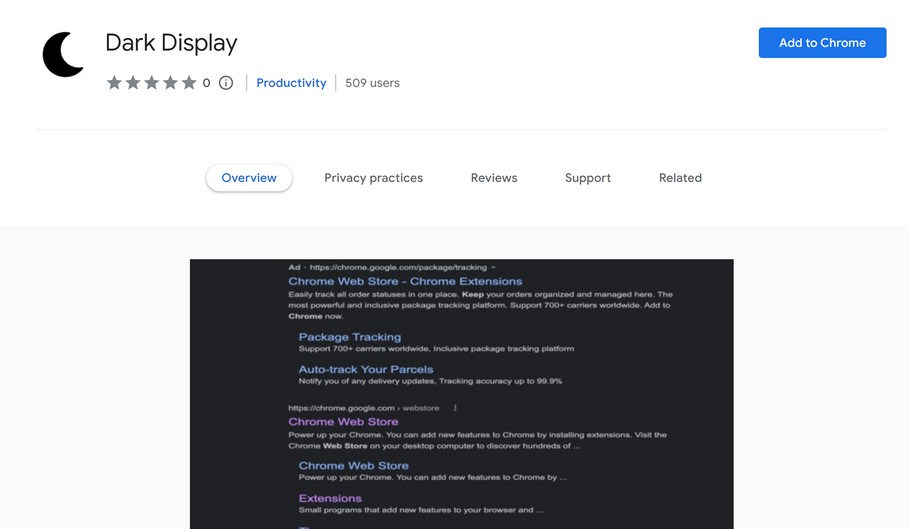Open the rating info icon
909x529 pixels.
(x=226, y=83)
